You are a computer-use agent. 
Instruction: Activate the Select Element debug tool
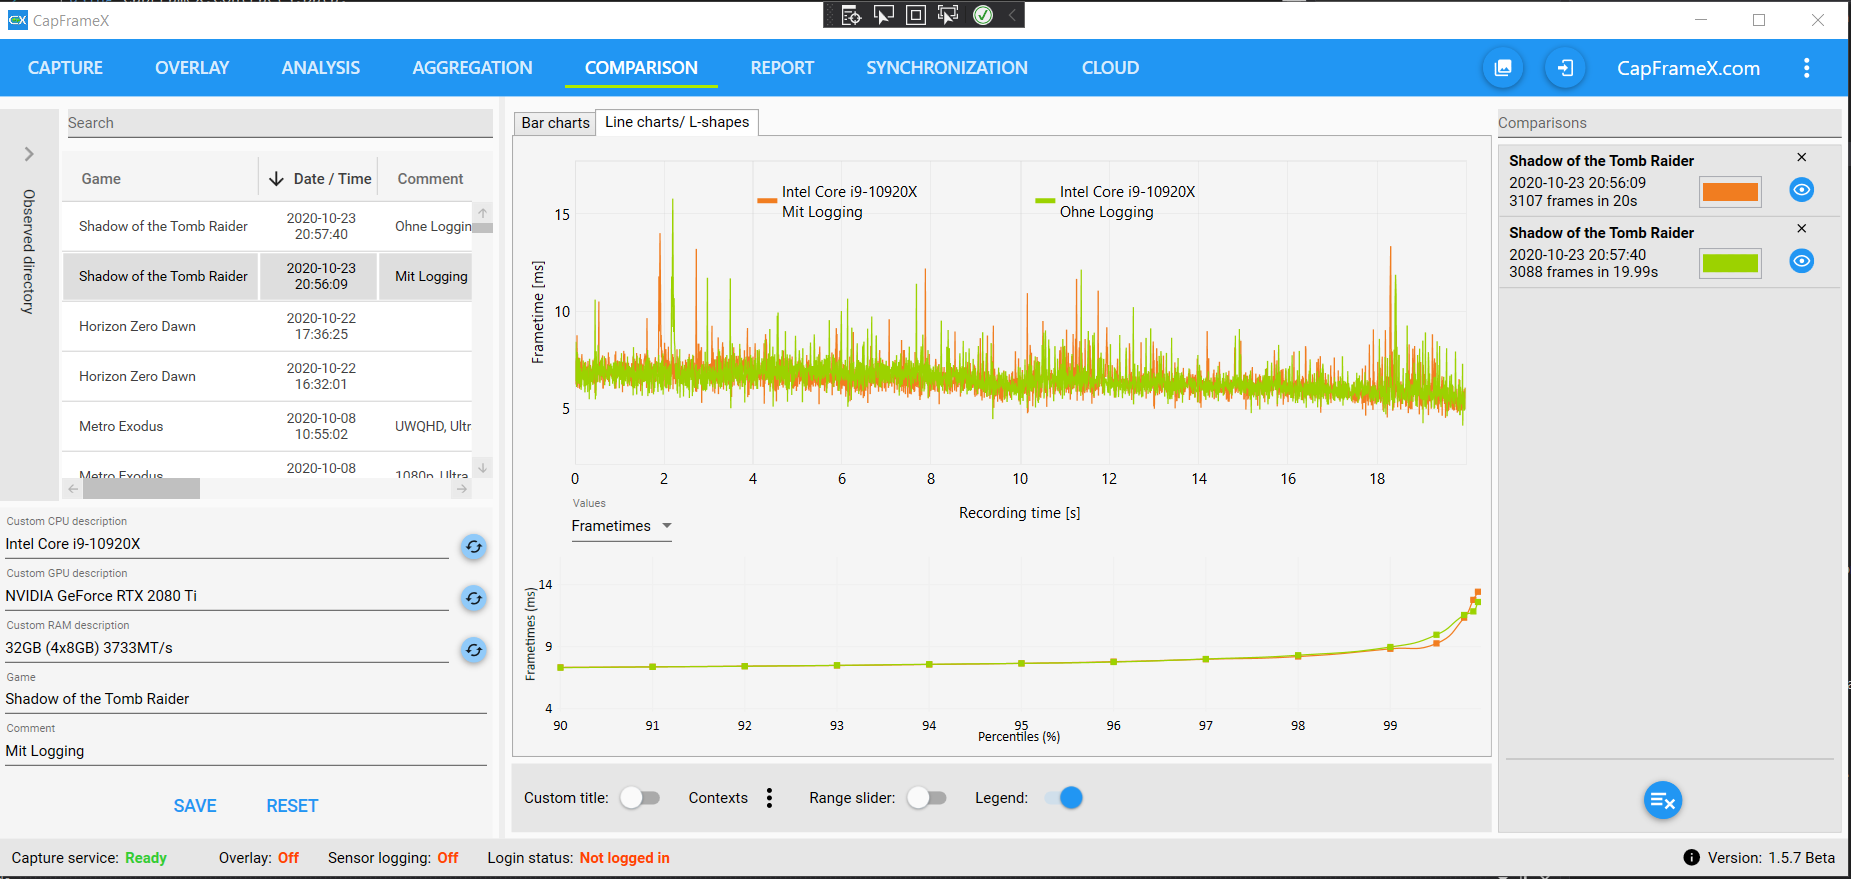[x=884, y=15]
